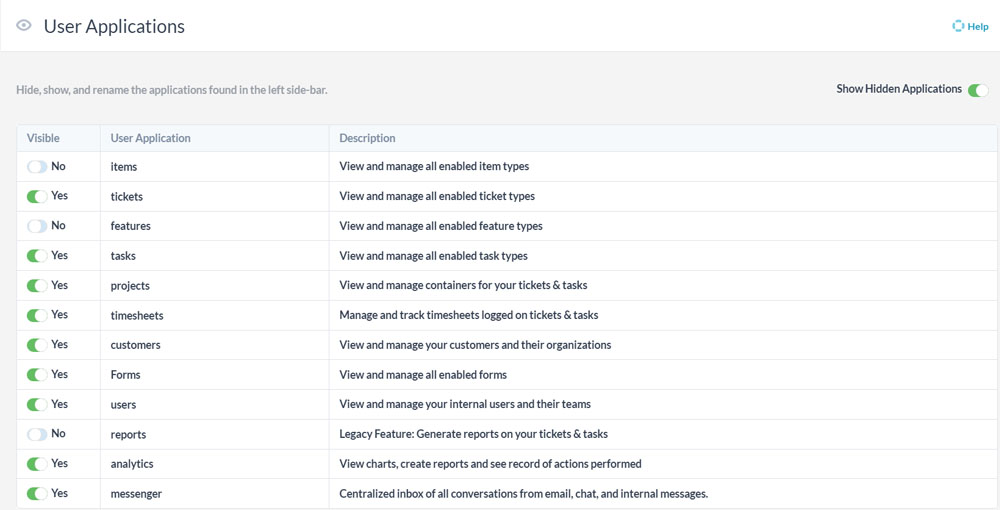This screenshot has height=510, width=1000.
Task: Disable the customers visibility switch
Action: pyautogui.click(x=37, y=345)
